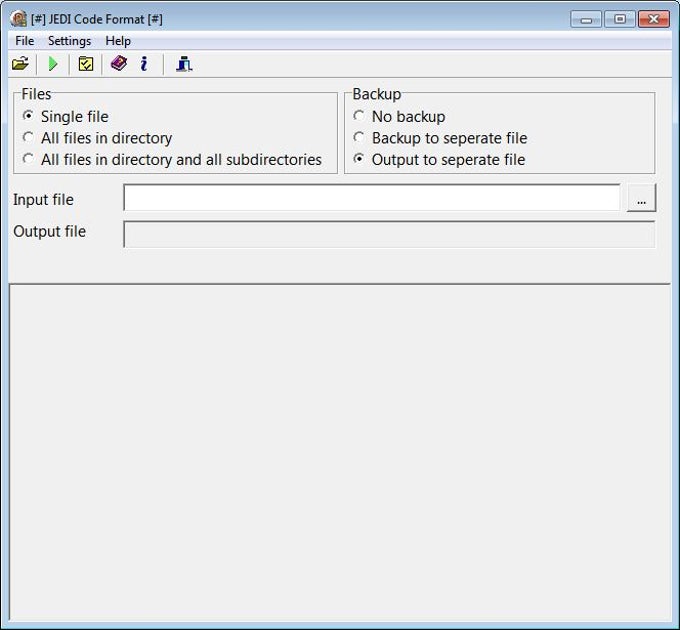Open the File menu
The width and height of the screenshot is (680, 630).
pyautogui.click(x=24, y=41)
